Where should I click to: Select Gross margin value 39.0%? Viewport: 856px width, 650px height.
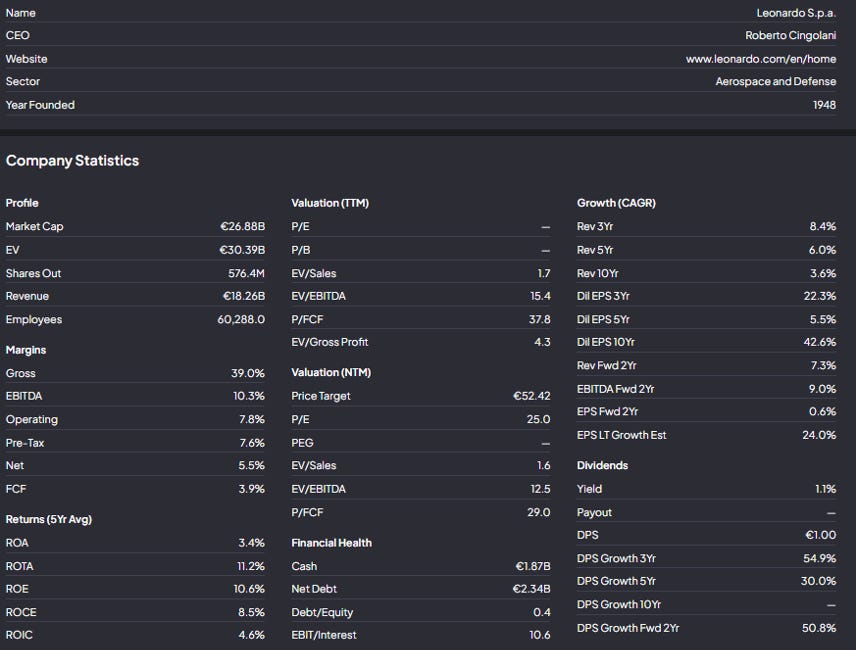[248, 373]
